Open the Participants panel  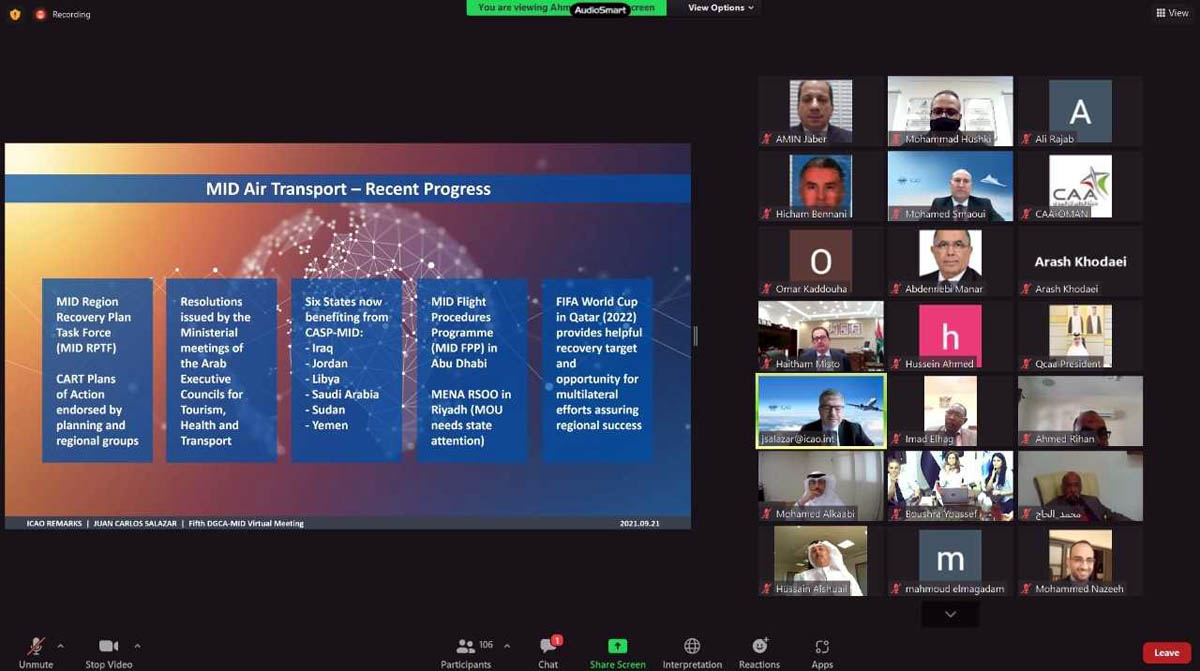[466, 648]
